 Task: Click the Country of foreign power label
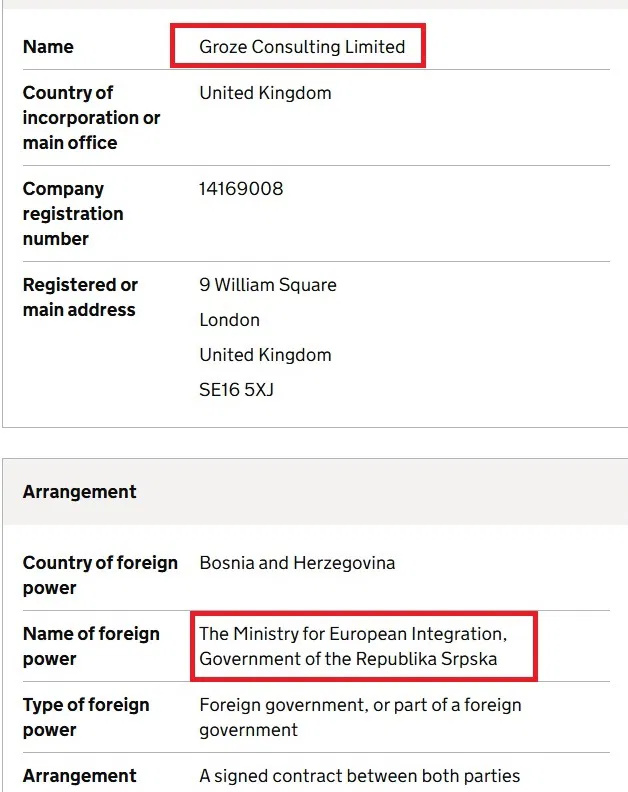100,575
